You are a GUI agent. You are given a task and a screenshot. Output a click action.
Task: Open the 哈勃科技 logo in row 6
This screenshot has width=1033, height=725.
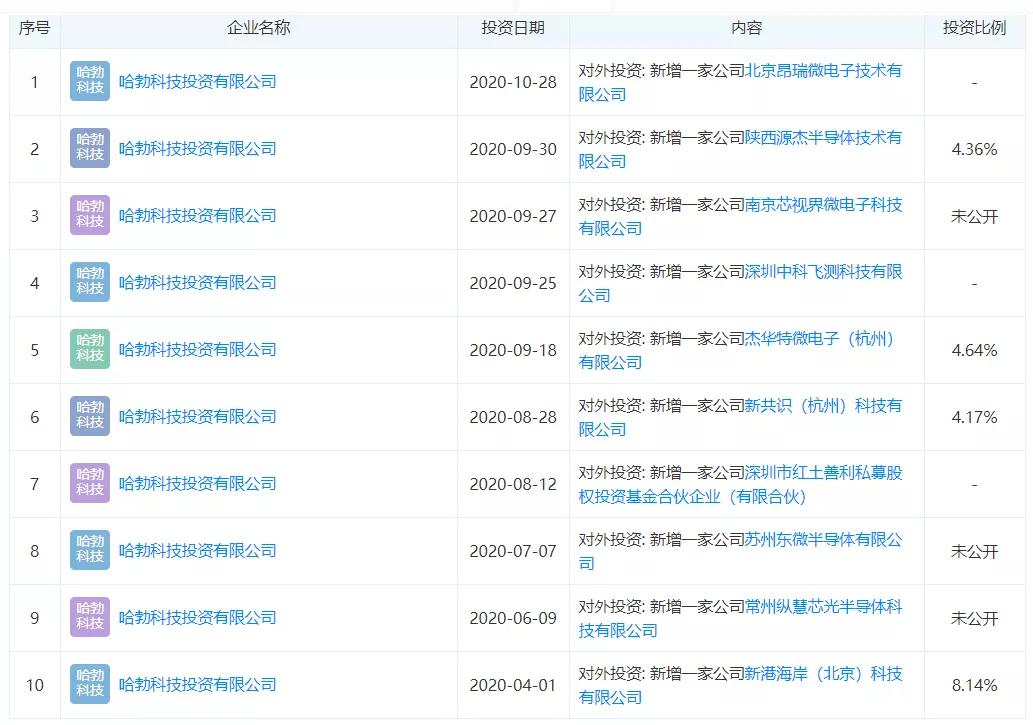click(x=90, y=417)
